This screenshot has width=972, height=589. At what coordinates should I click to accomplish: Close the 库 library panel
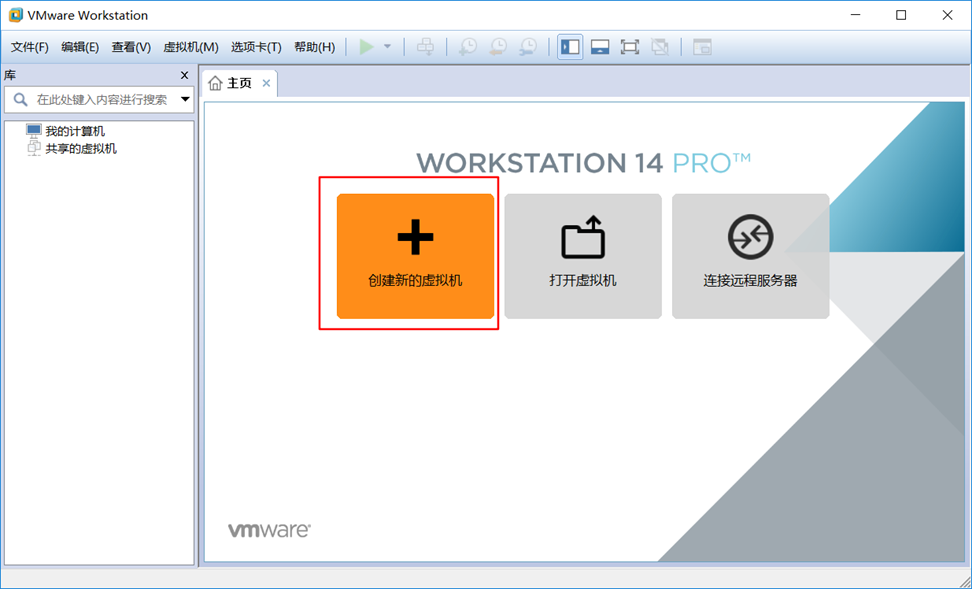point(184,75)
